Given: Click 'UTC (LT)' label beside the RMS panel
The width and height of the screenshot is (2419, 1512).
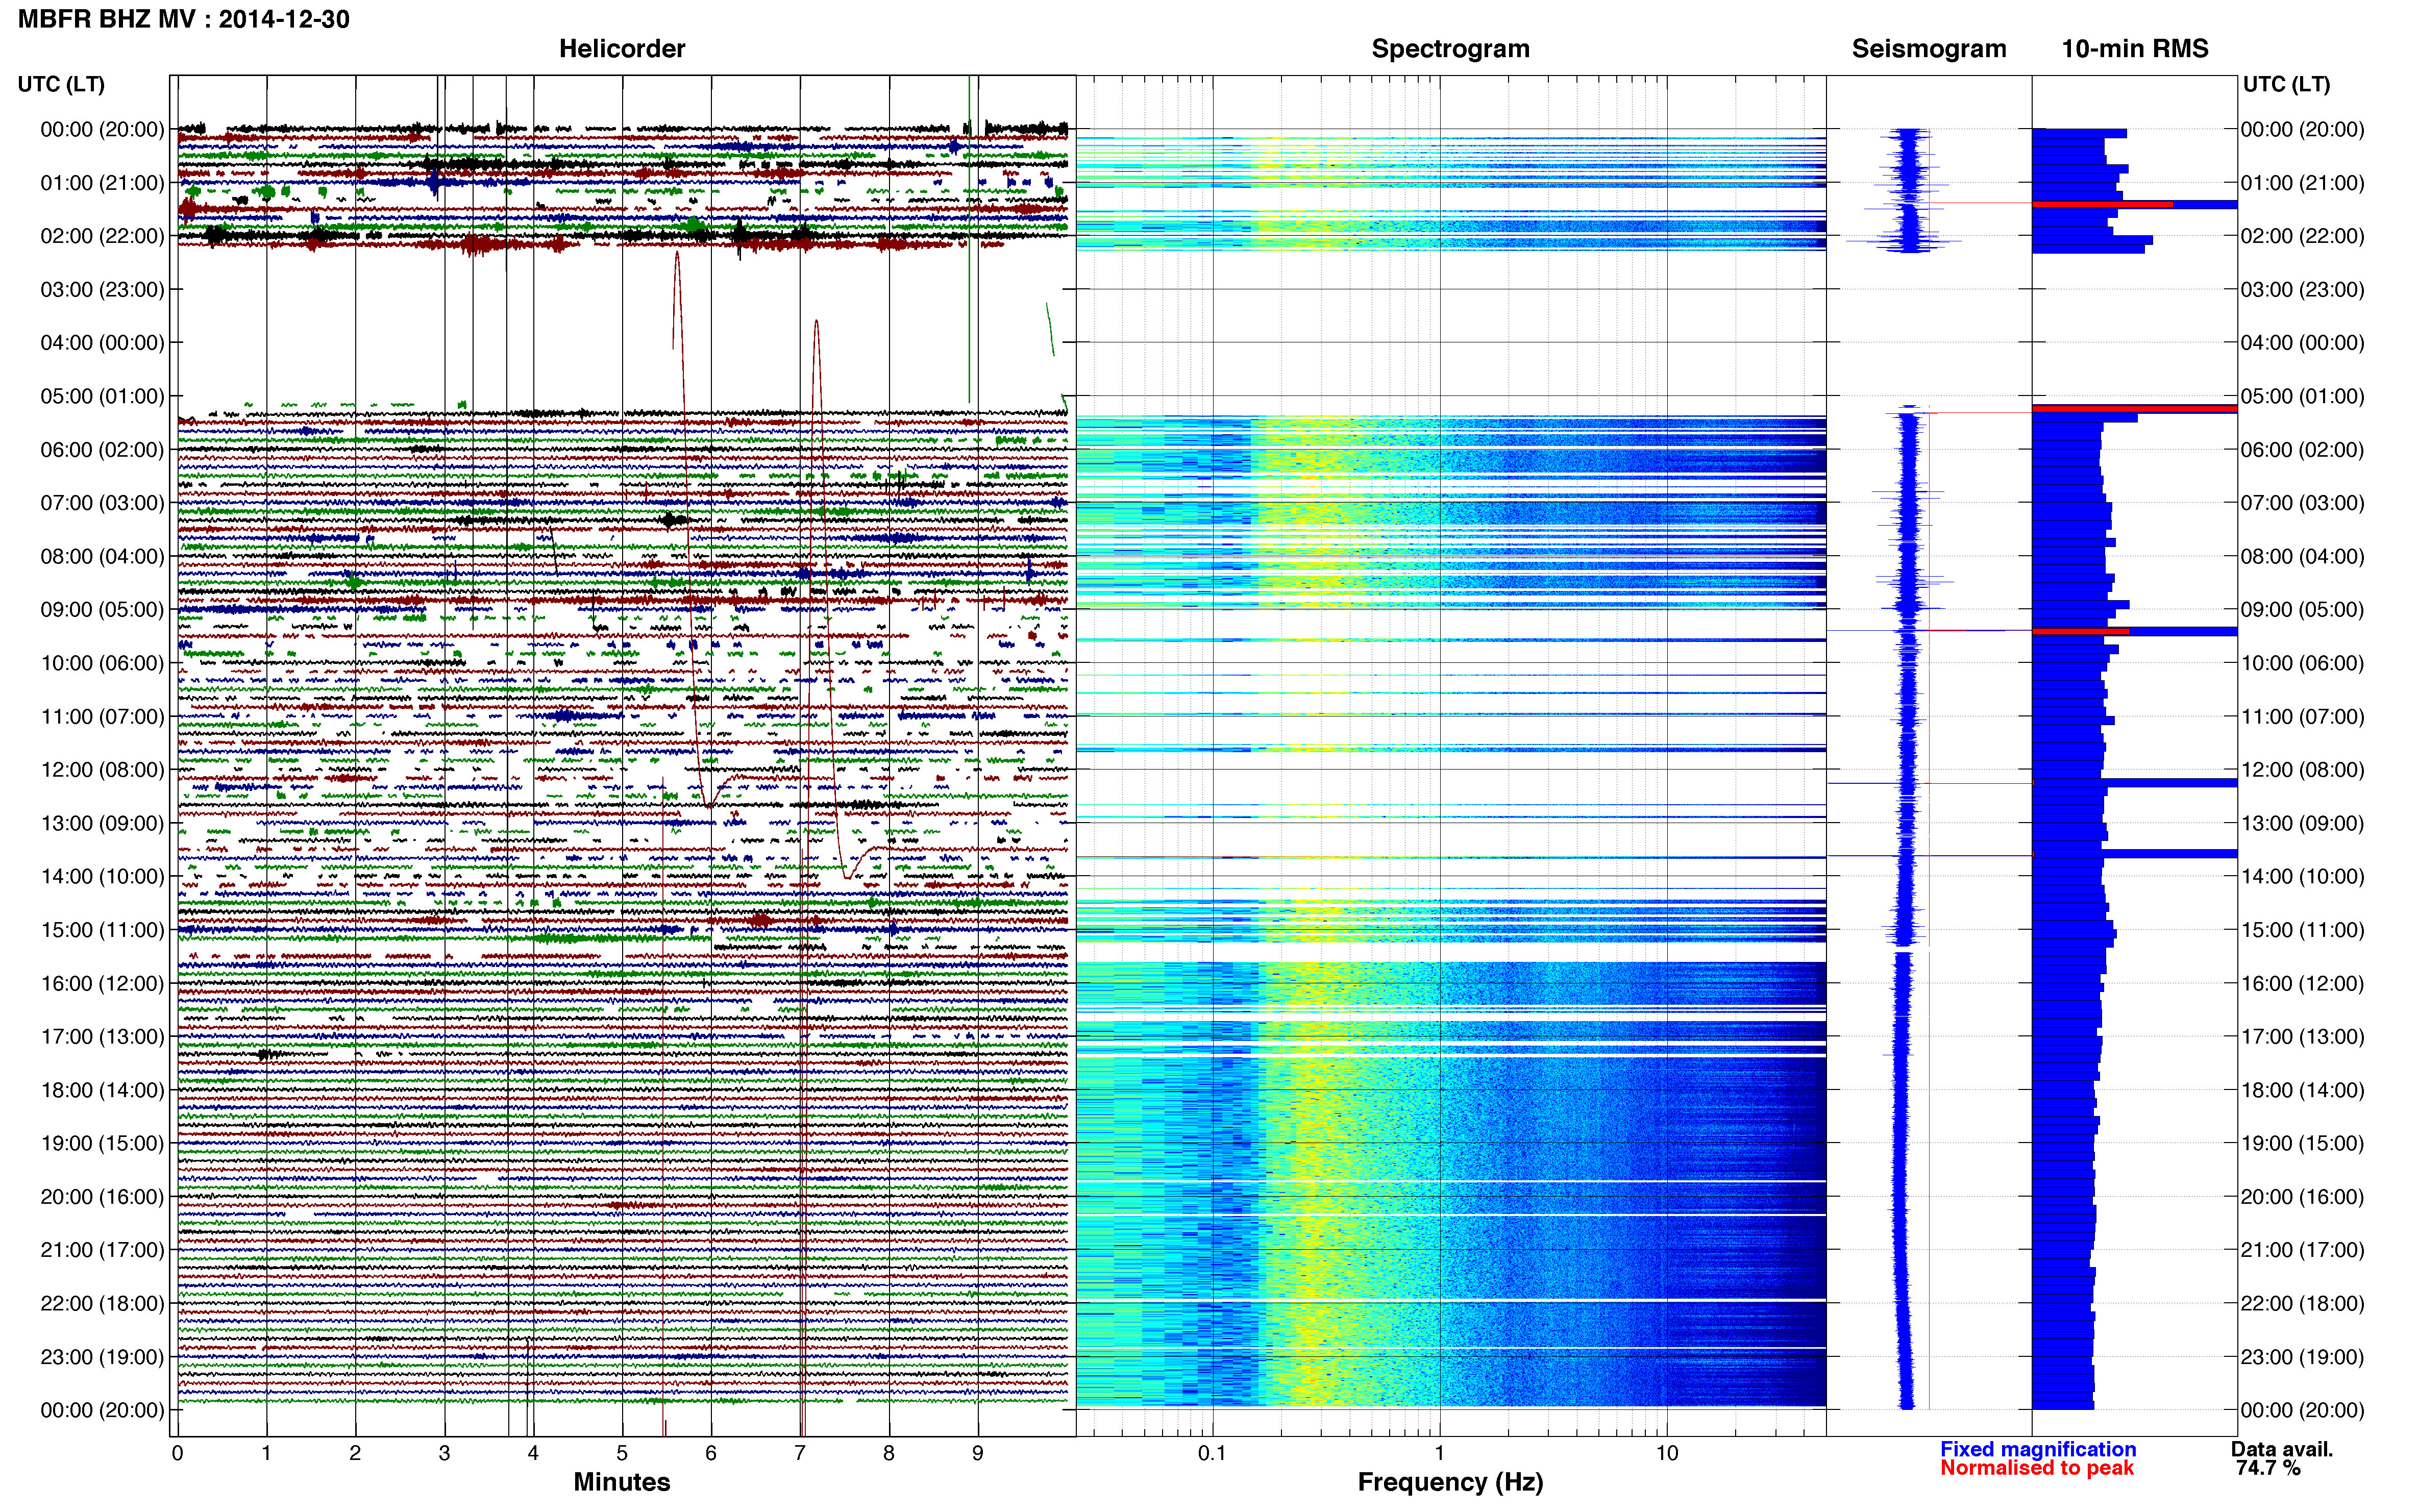Looking at the screenshot, I should click(2286, 84).
